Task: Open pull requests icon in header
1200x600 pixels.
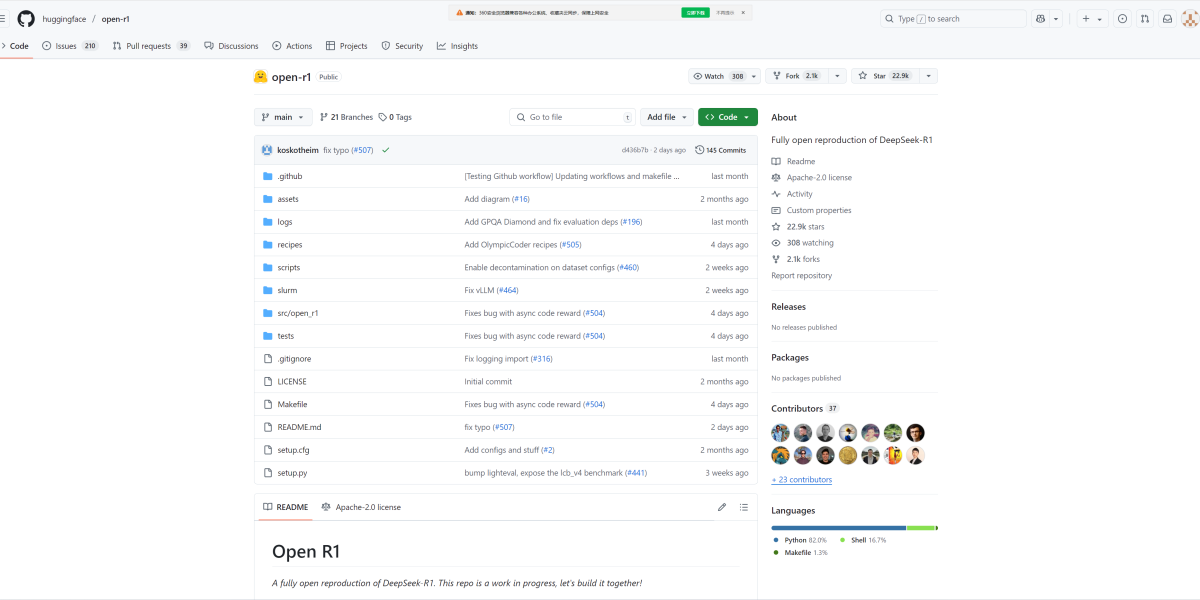Action: point(1144,19)
